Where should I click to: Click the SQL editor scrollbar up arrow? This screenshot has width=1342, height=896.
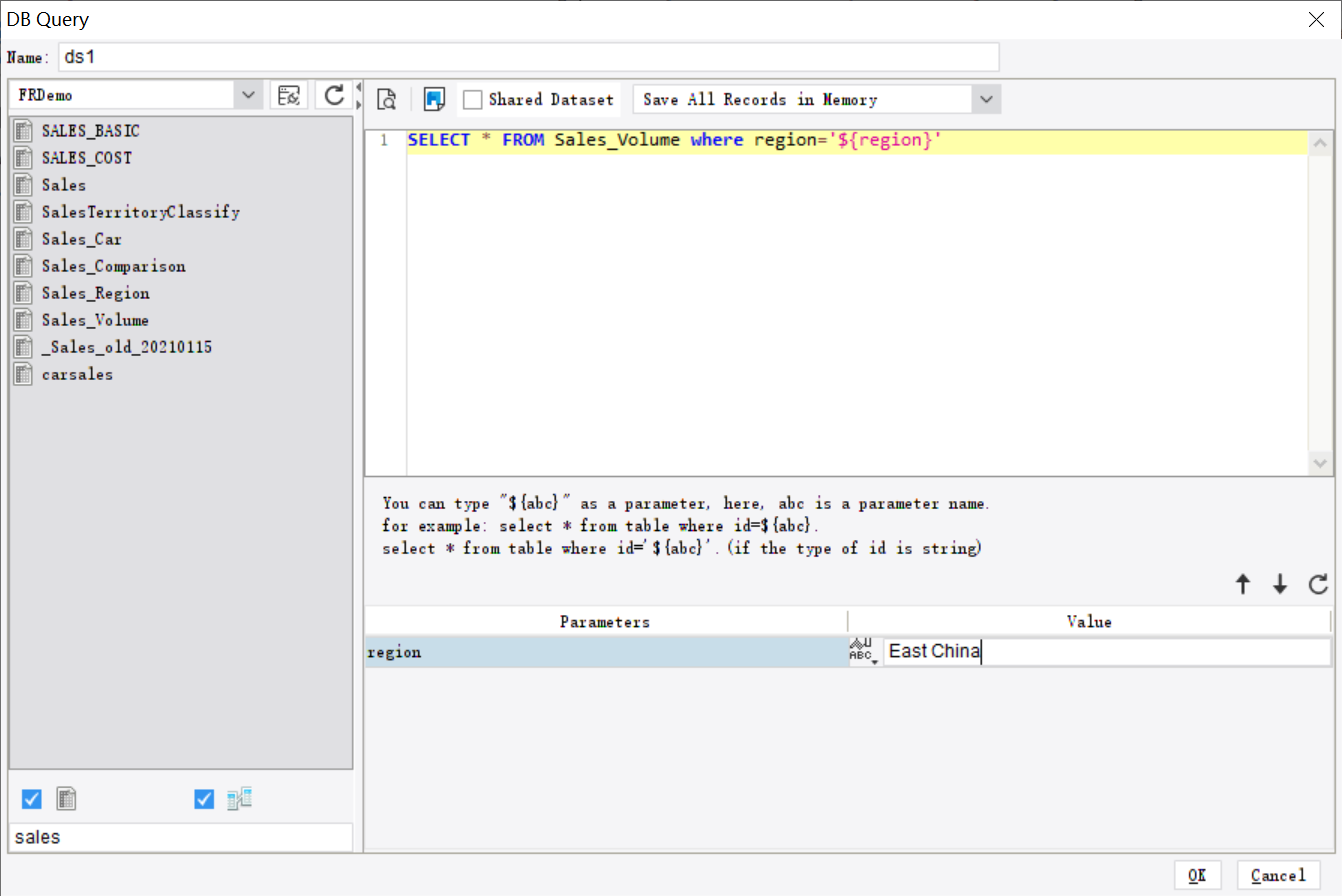pos(1320,144)
